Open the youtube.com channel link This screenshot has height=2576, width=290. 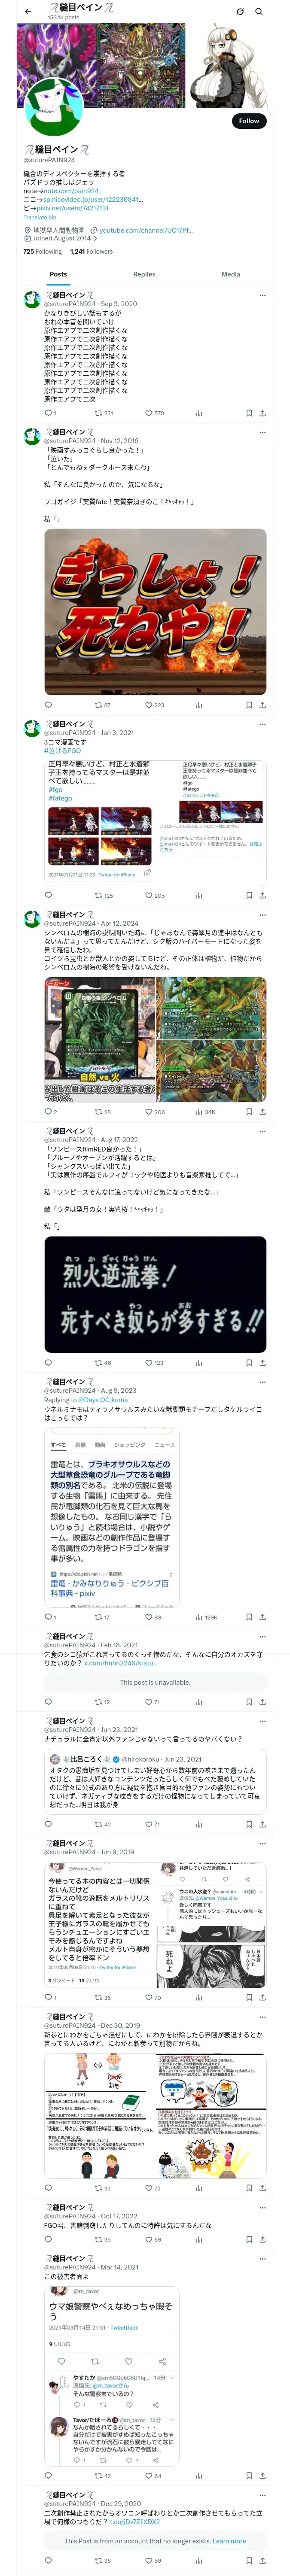coord(145,230)
